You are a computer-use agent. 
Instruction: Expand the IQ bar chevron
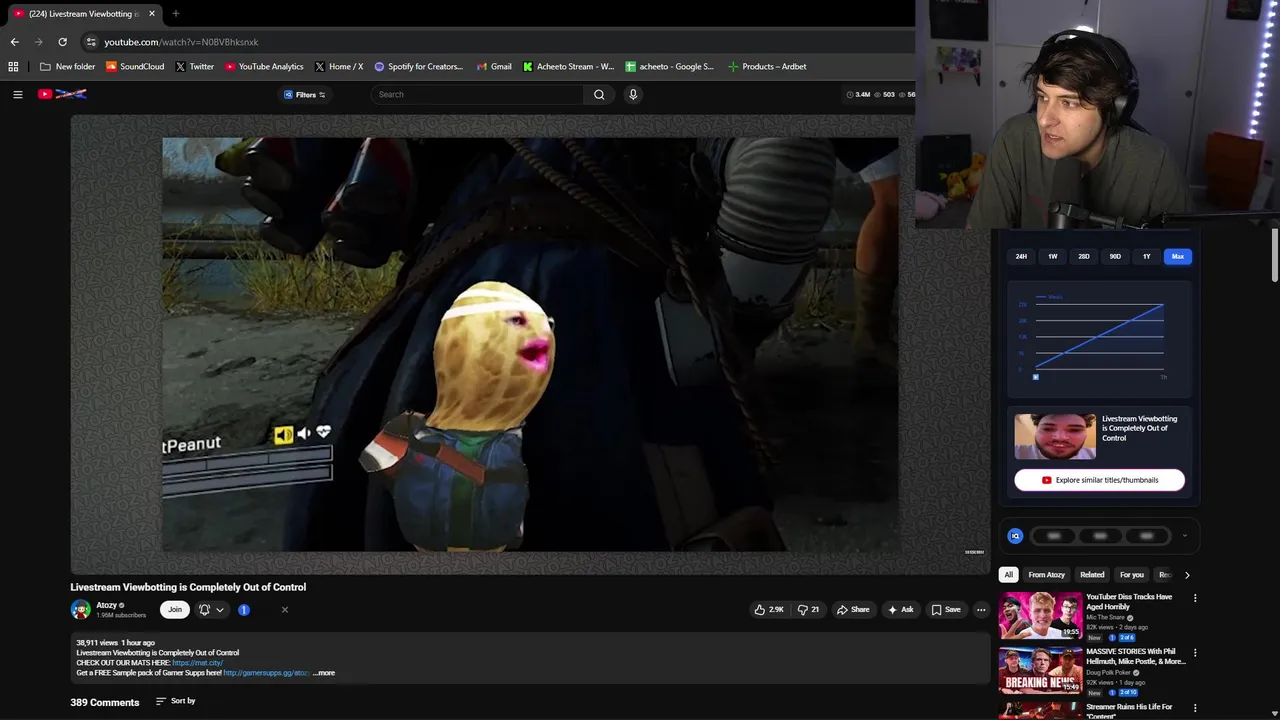[x=1184, y=536]
